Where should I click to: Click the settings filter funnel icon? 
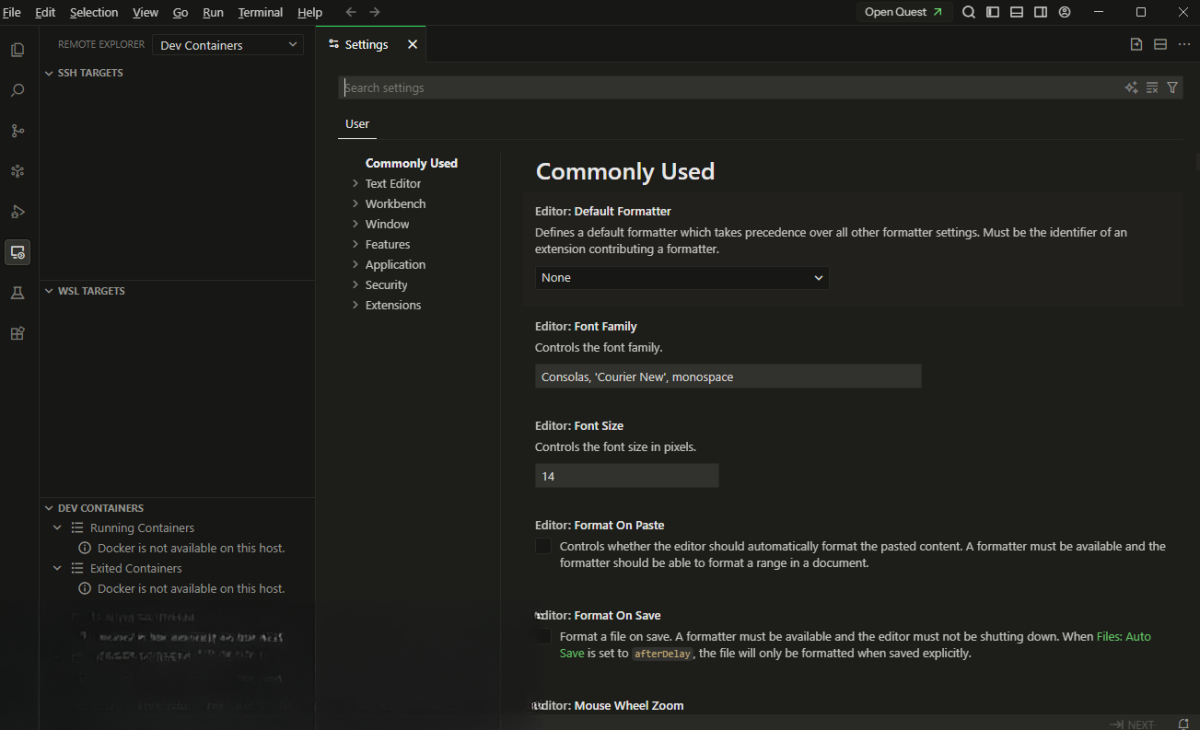1173,88
